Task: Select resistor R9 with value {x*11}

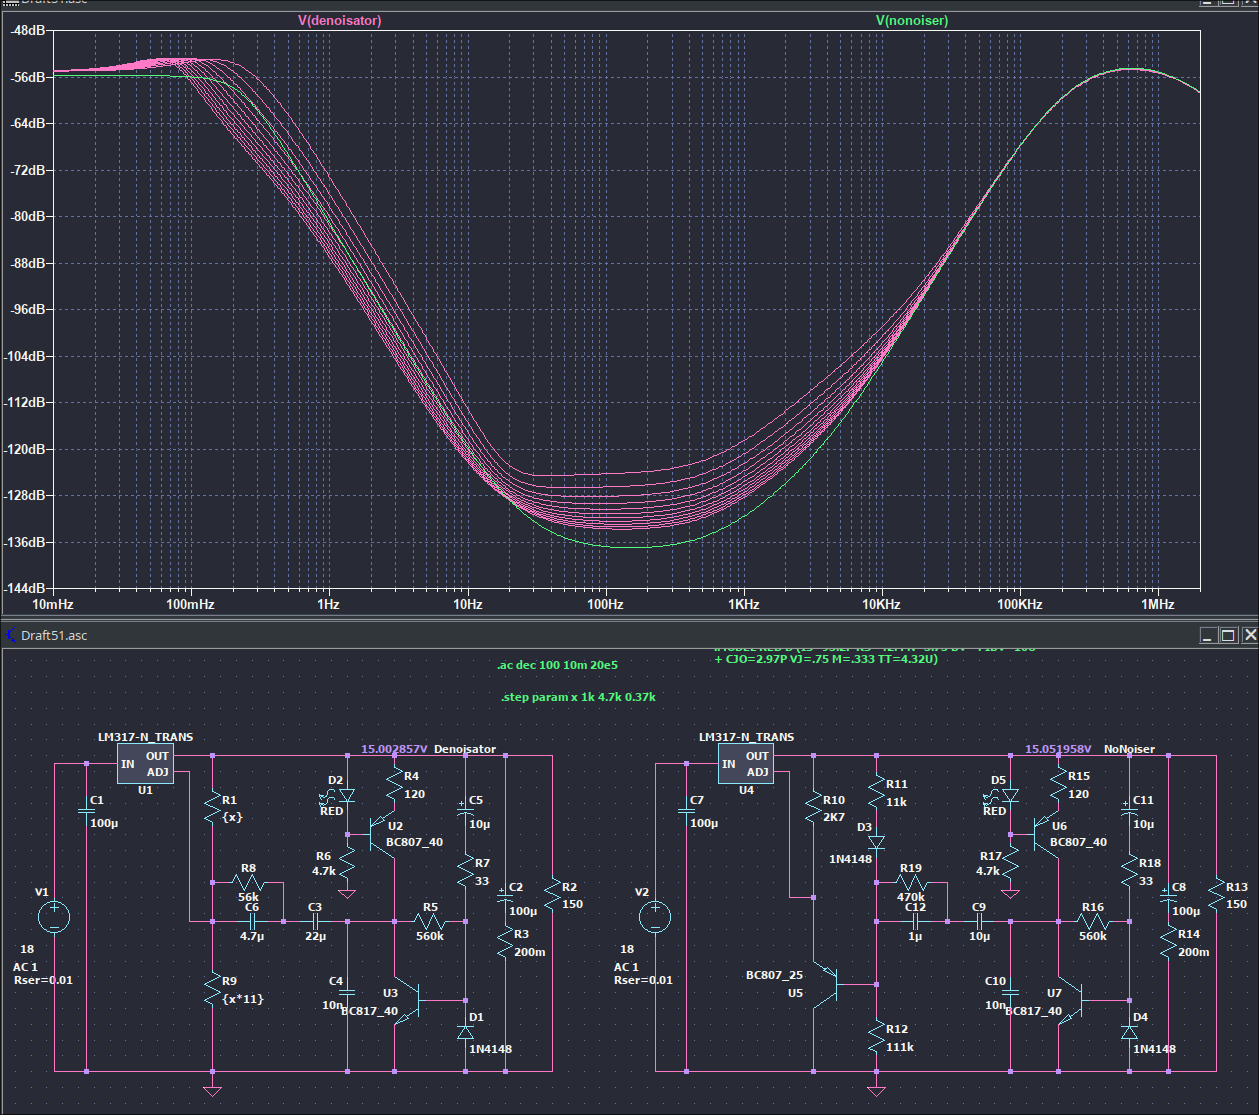Action: [x=212, y=990]
